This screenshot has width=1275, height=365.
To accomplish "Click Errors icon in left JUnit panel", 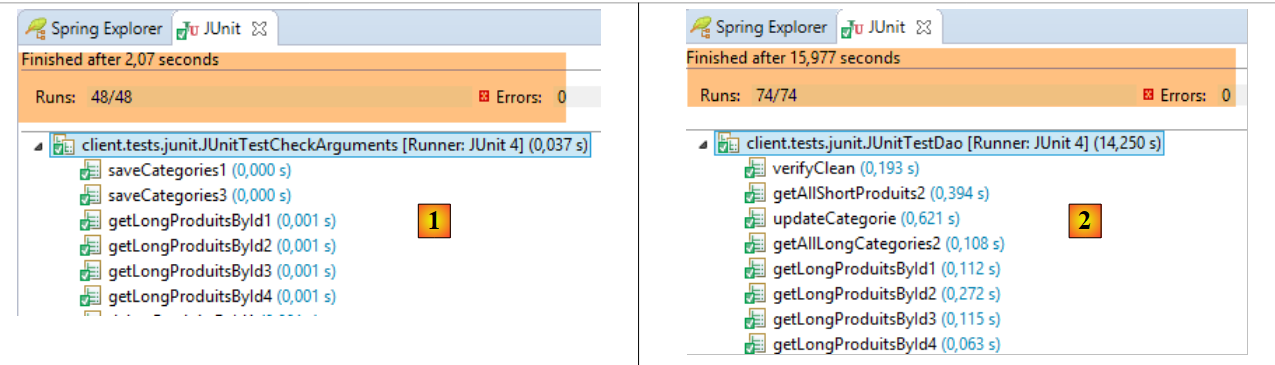I will pos(485,97).
